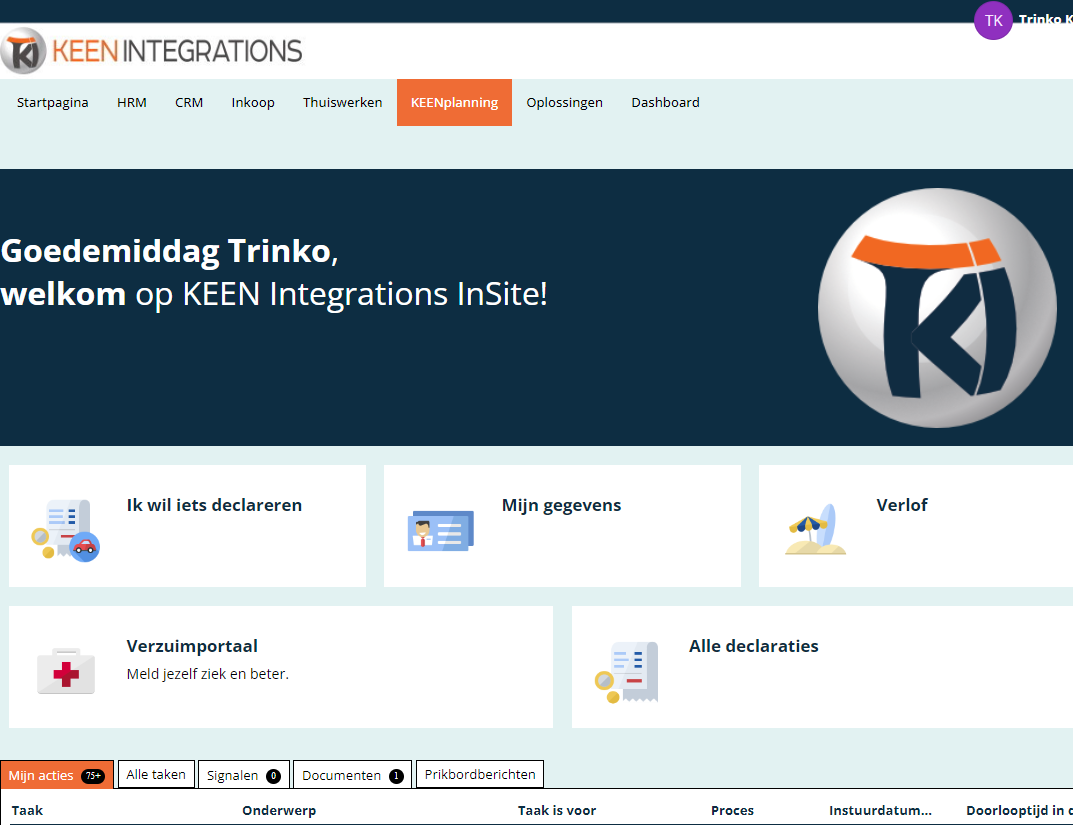Click the declaration receipt with car icon
The width and height of the screenshot is (1073, 825).
(x=66, y=530)
